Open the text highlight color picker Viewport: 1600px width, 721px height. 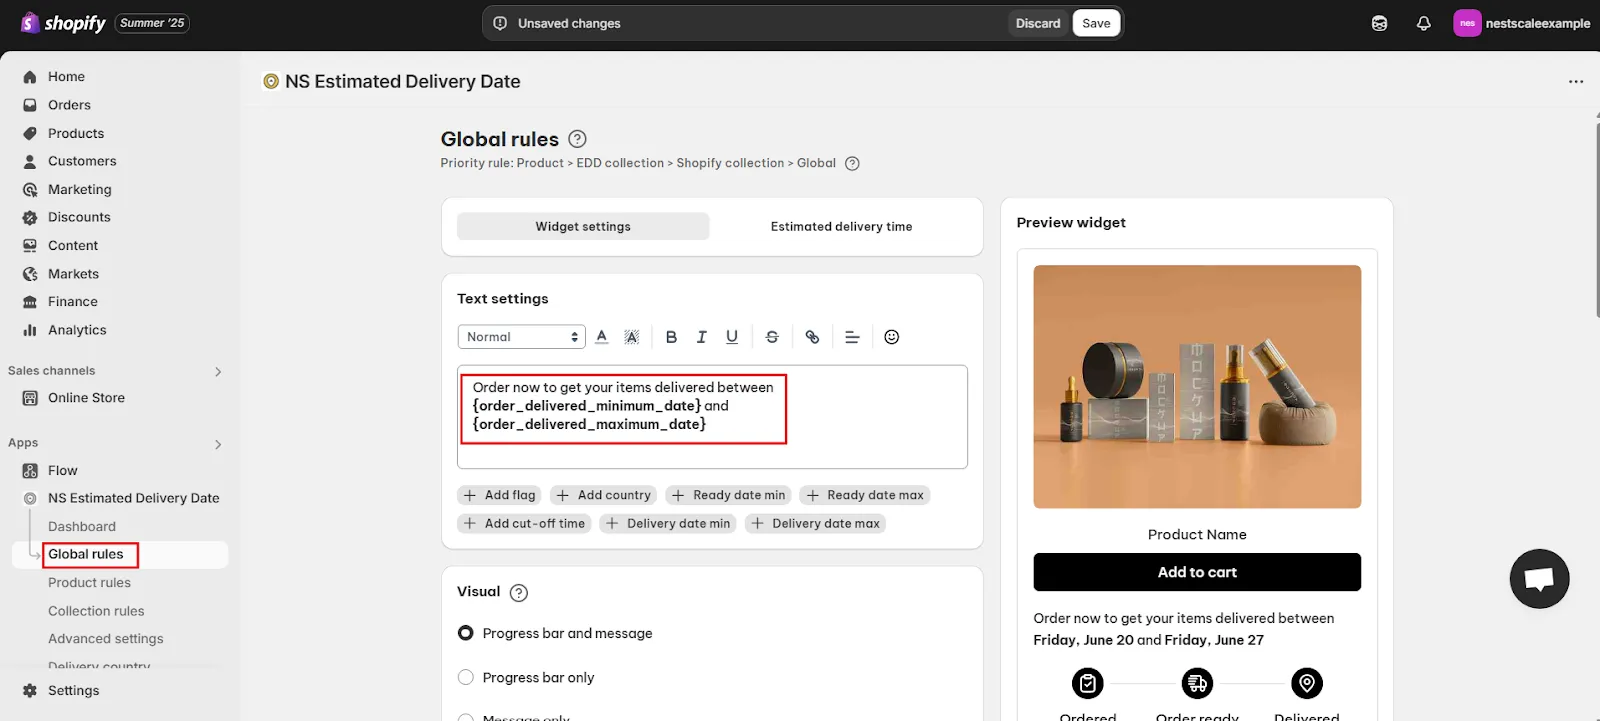point(631,337)
